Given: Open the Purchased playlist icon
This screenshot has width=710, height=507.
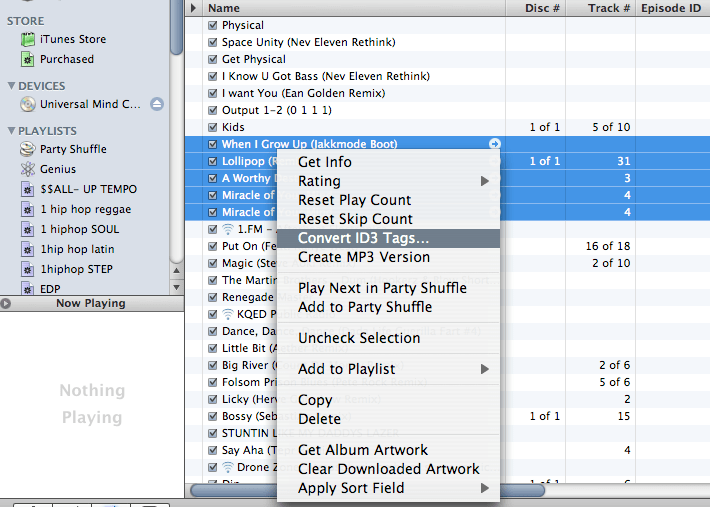Looking at the screenshot, I should (28, 59).
